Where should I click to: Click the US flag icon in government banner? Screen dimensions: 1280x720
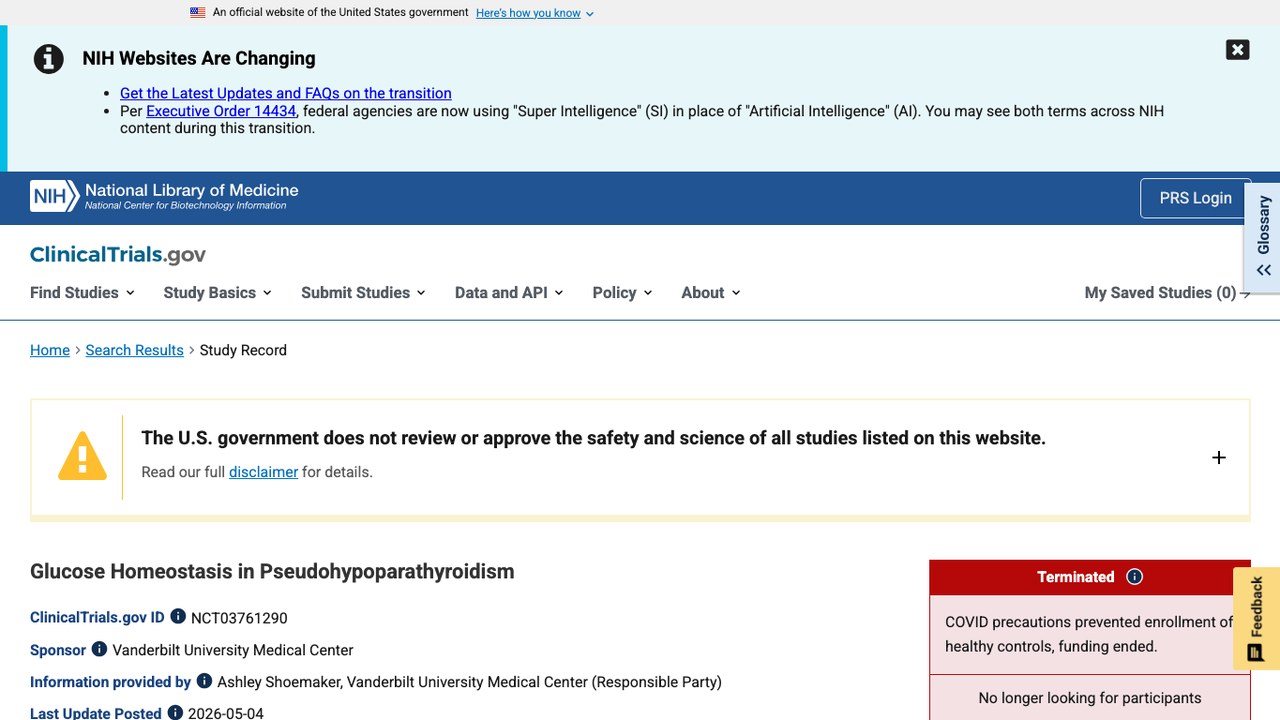[198, 13]
